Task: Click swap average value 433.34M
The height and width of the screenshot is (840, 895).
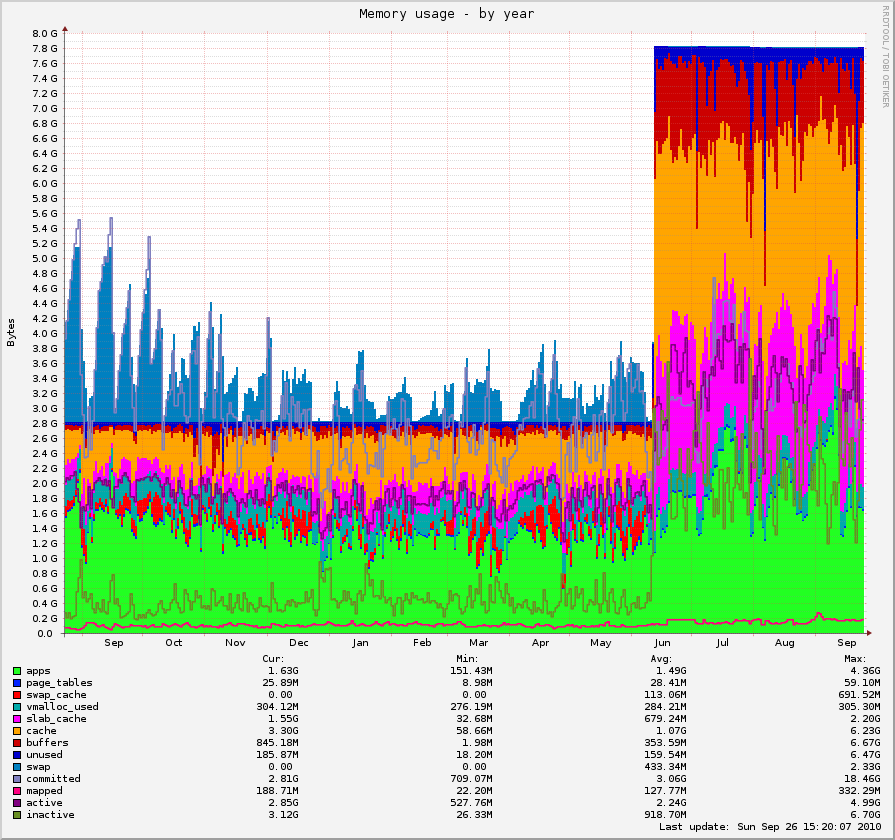Action: pyautogui.click(x=666, y=767)
